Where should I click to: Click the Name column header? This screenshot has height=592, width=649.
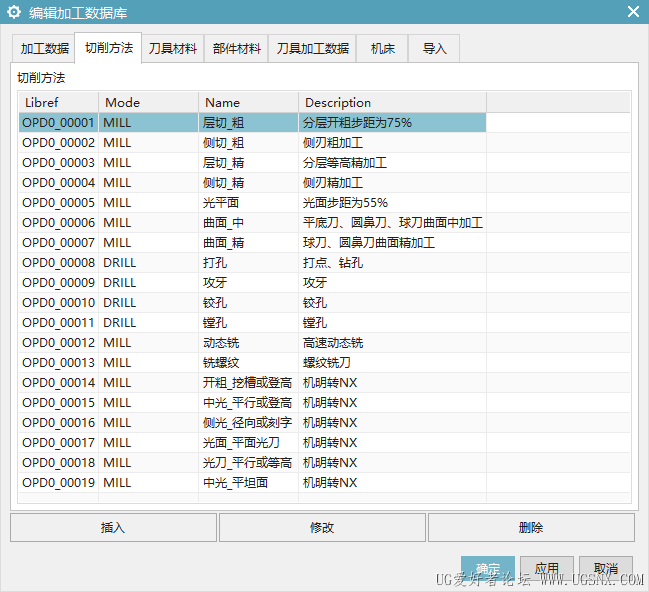pos(248,102)
